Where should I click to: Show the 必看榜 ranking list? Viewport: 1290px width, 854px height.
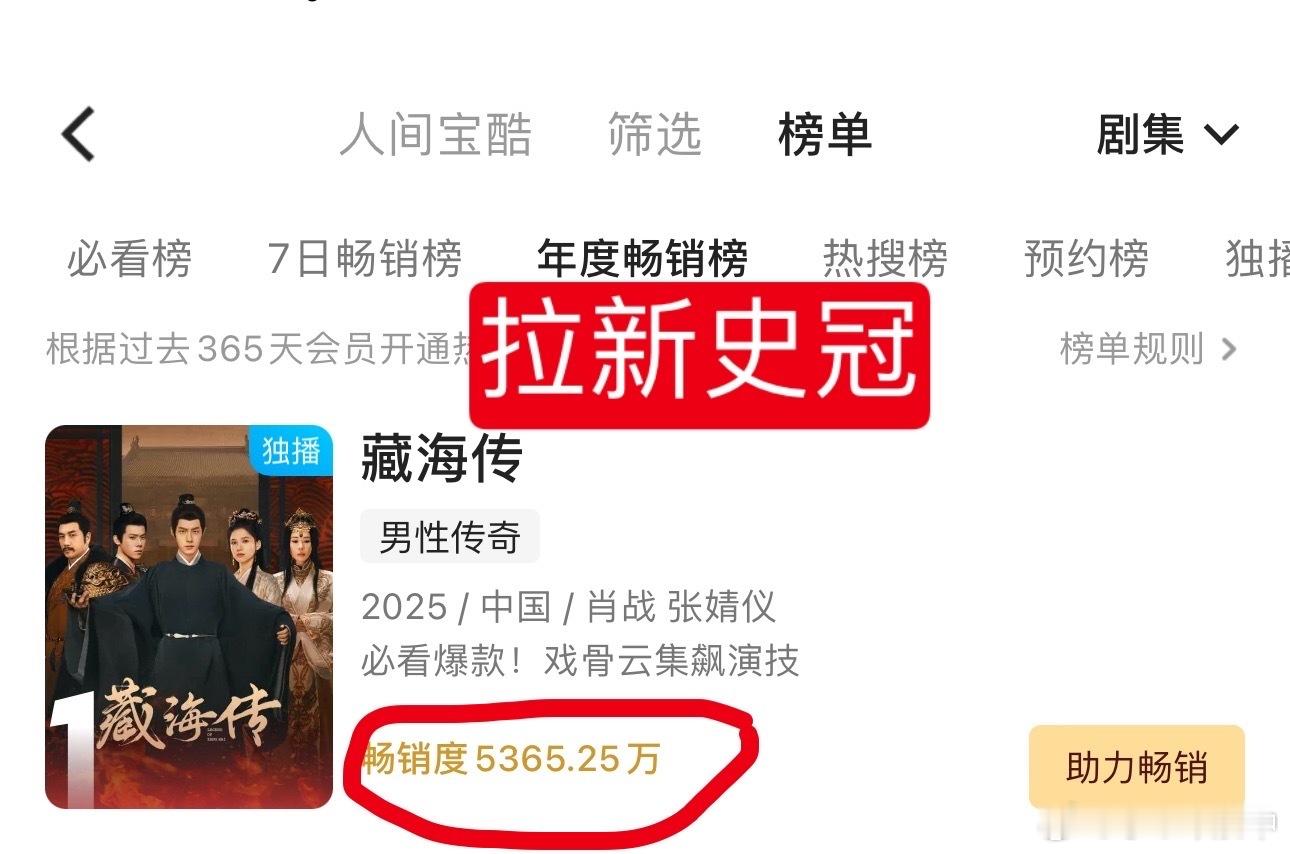[129, 260]
